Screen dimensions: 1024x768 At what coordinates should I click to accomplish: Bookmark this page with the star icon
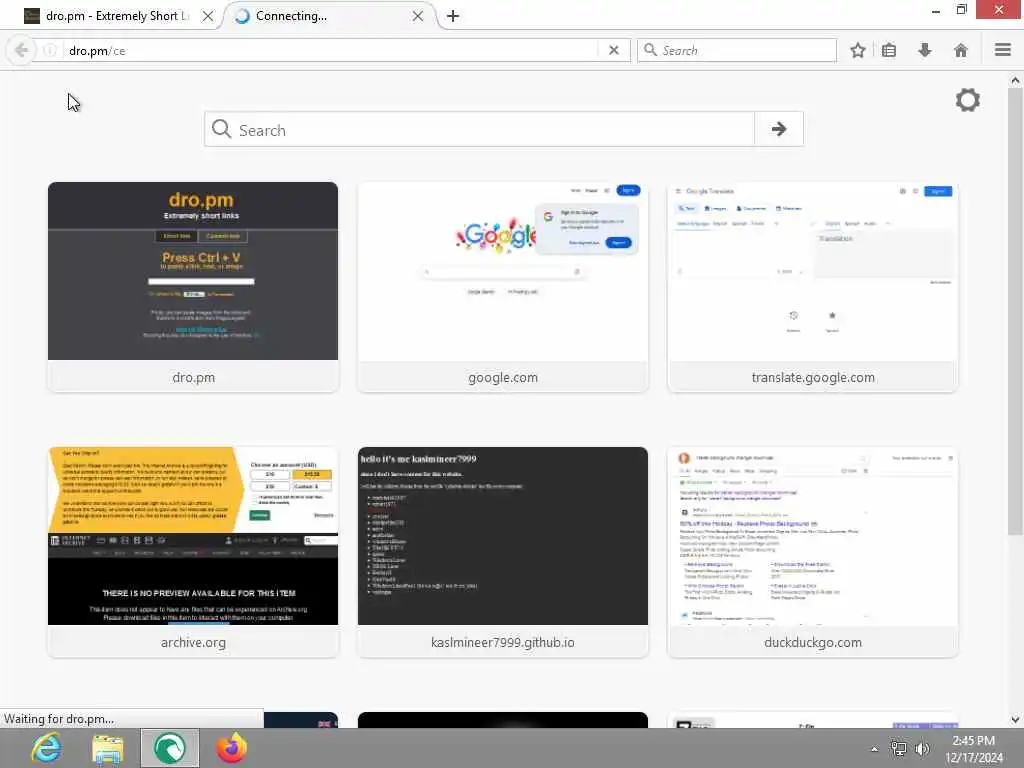coord(857,50)
